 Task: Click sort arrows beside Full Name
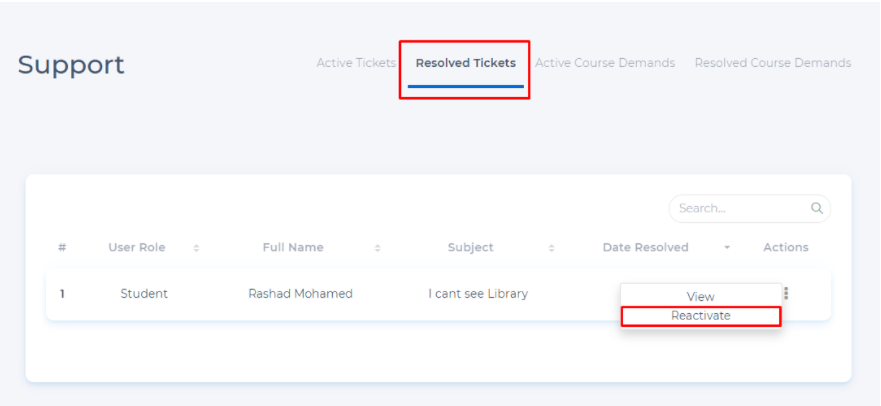tap(377, 248)
